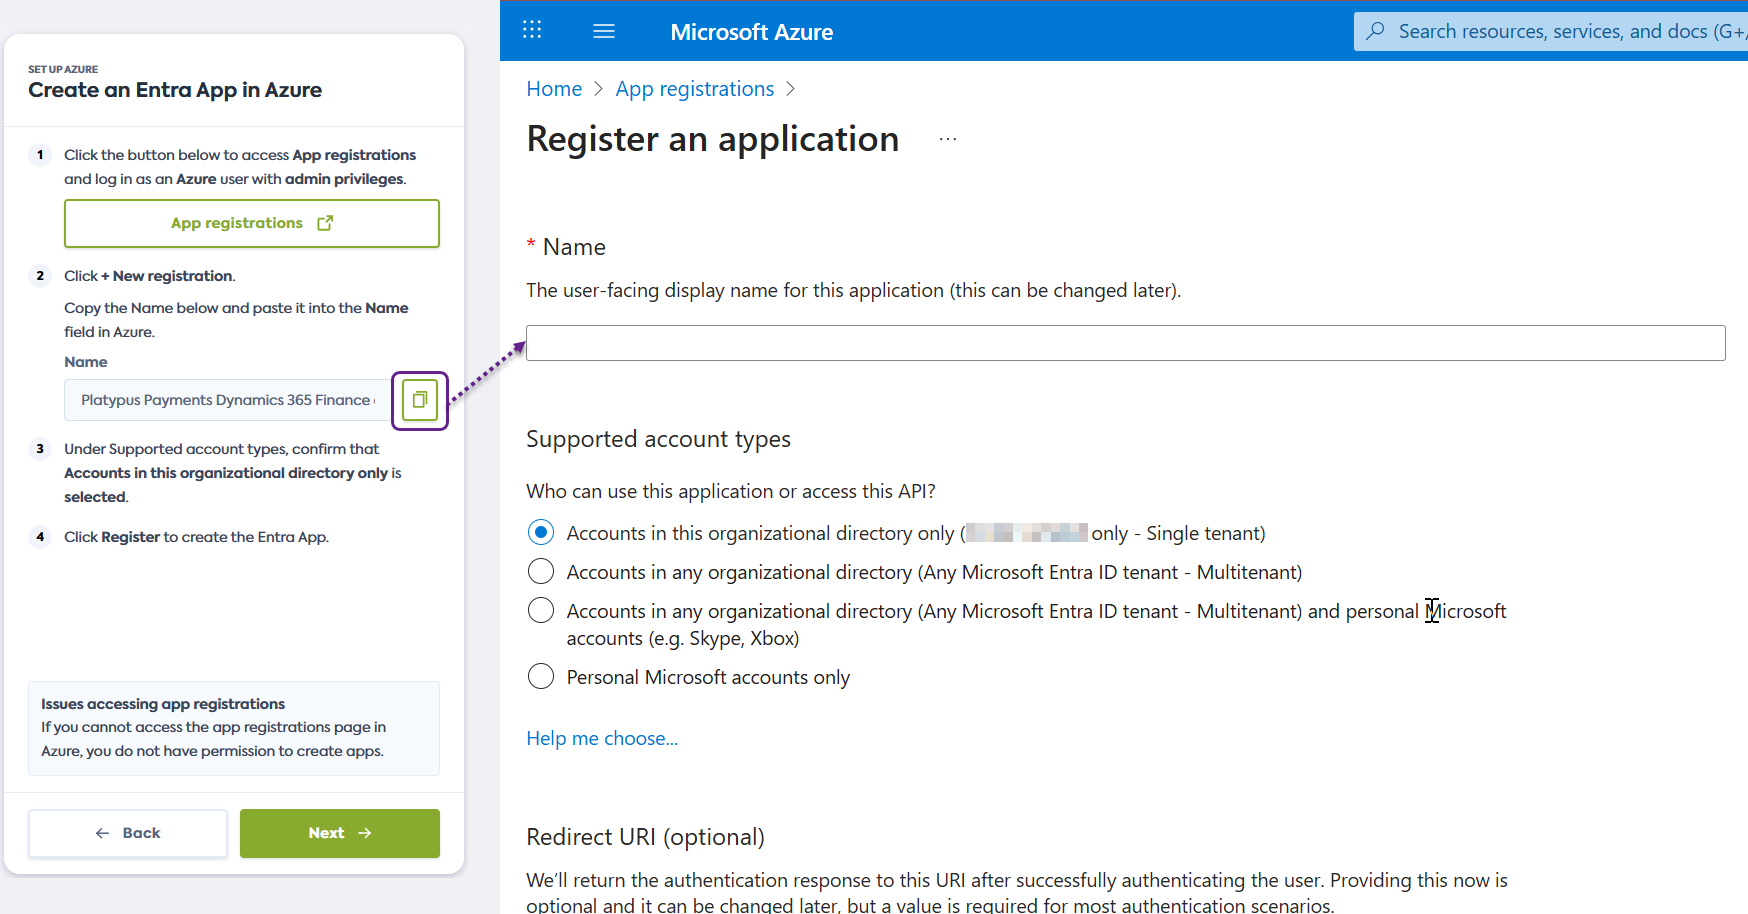Image resolution: width=1748 pixels, height=914 pixels.
Task: Open the Azure portal hamburger menu
Action: pos(604,31)
